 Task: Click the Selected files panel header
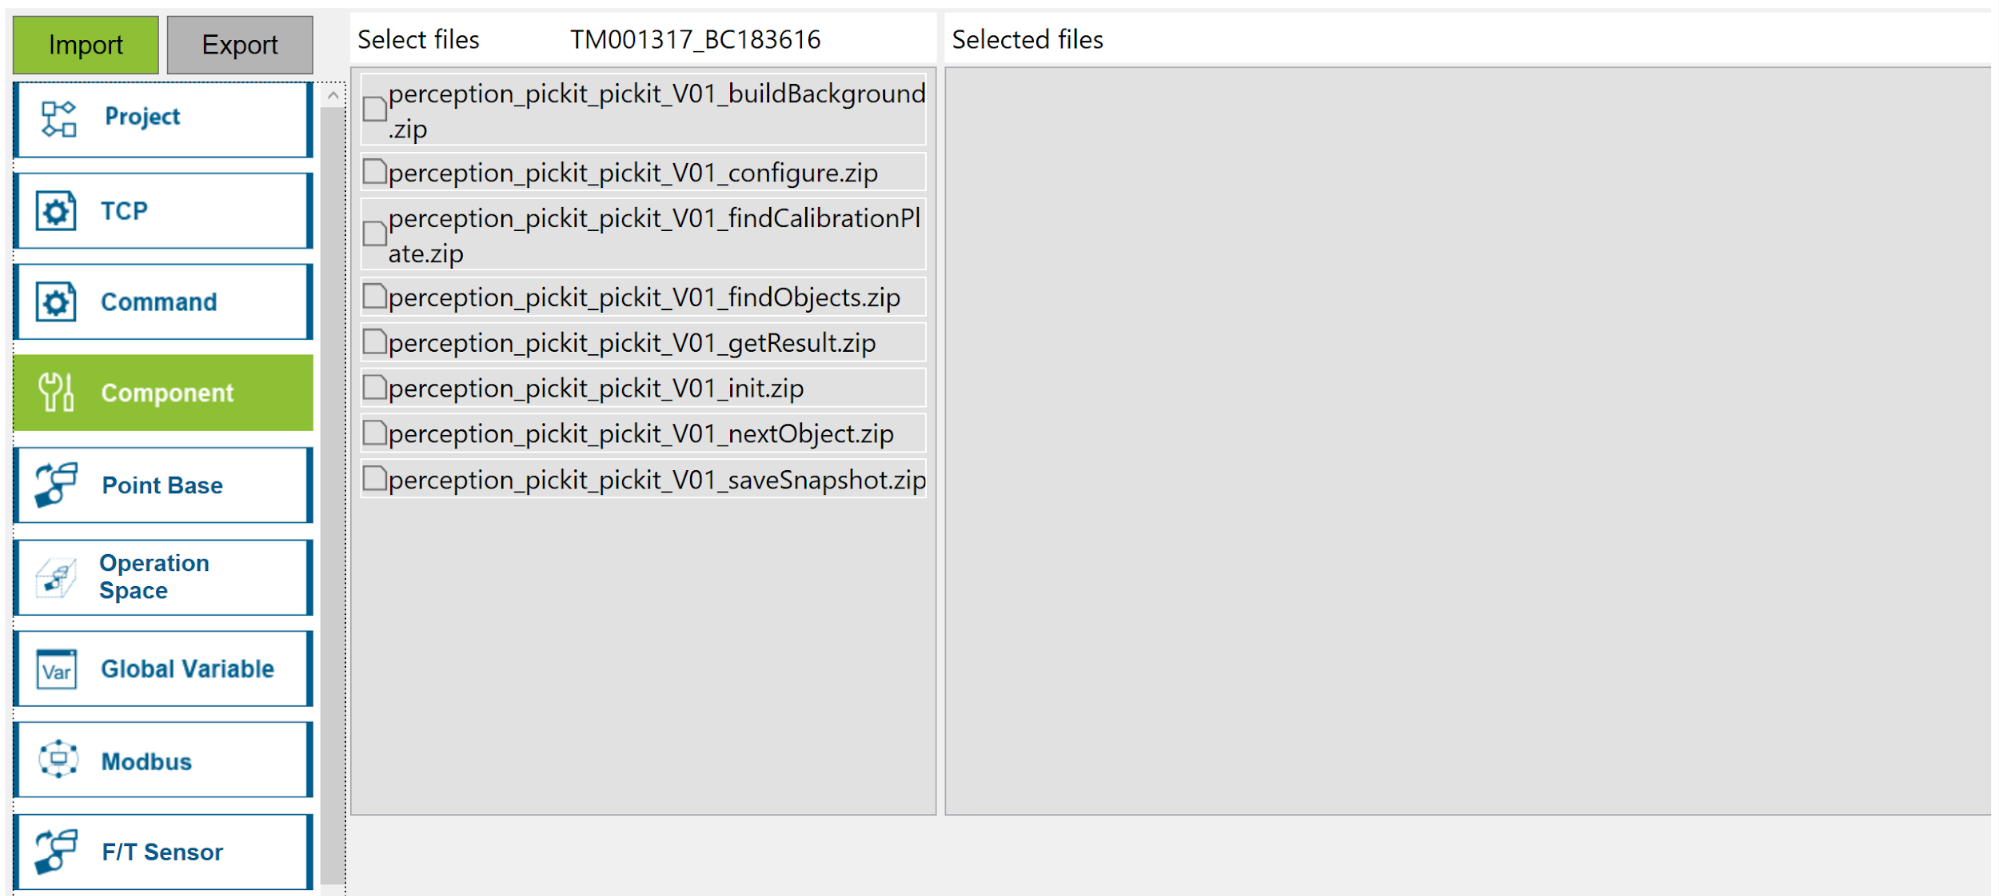pos(1028,39)
